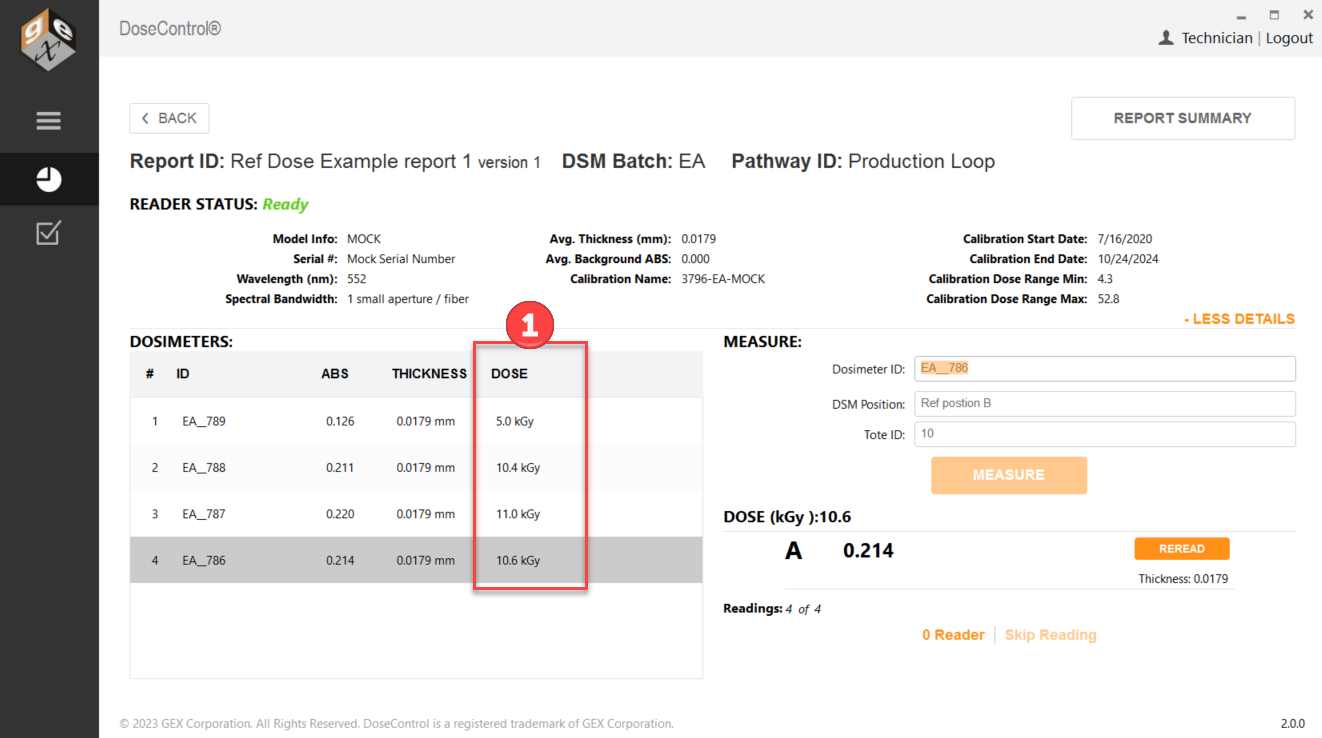Click the 10.4 kGy dose value
The width and height of the screenshot is (1322, 738).
(518, 467)
